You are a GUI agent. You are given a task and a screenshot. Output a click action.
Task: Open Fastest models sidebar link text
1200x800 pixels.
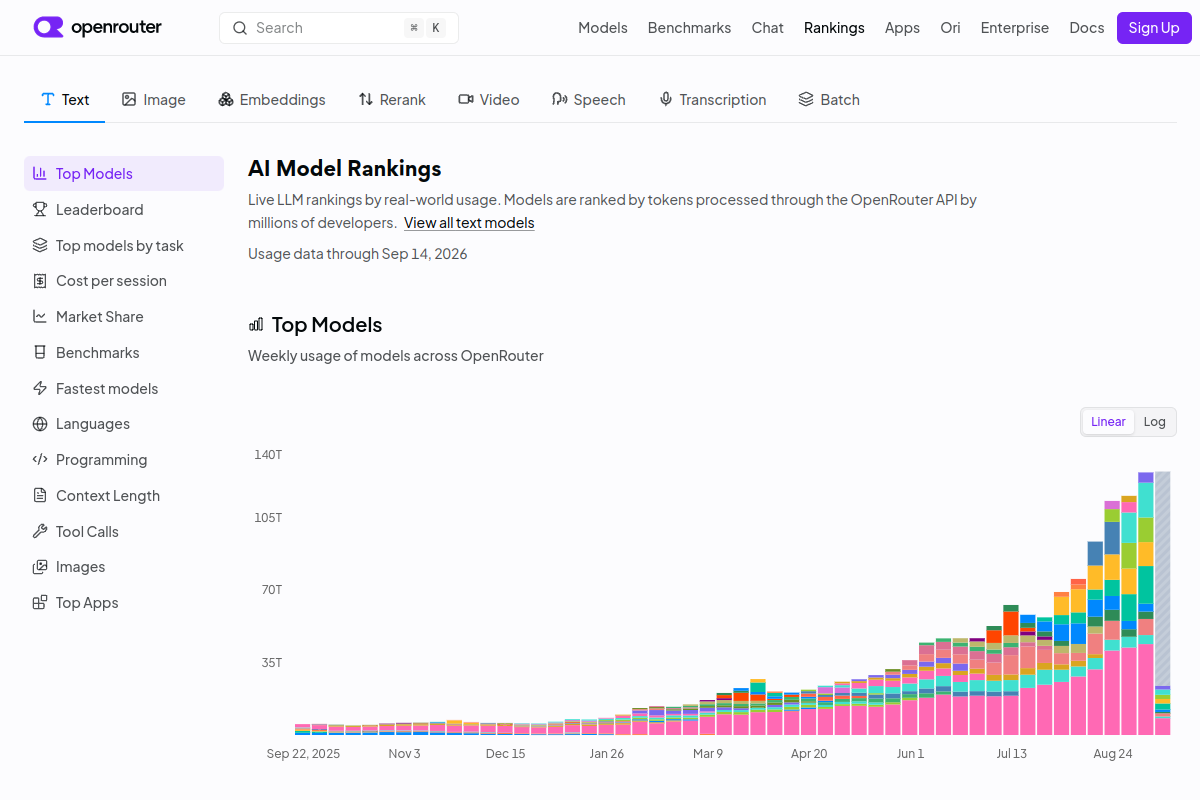107,389
